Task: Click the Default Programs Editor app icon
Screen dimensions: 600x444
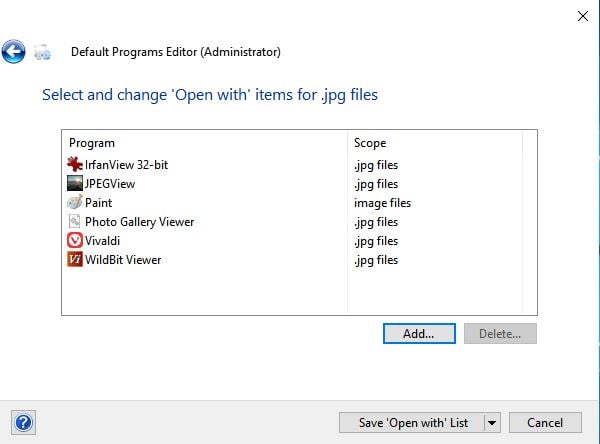Action: pos(42,52)
